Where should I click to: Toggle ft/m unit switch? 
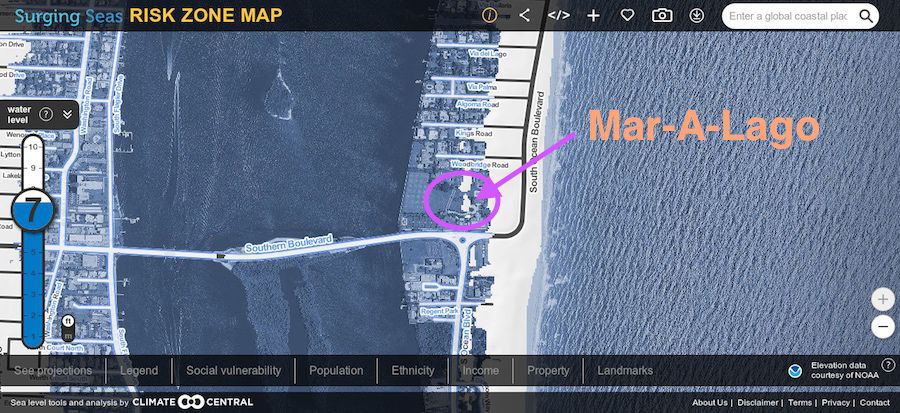click(x=68, y=328)
